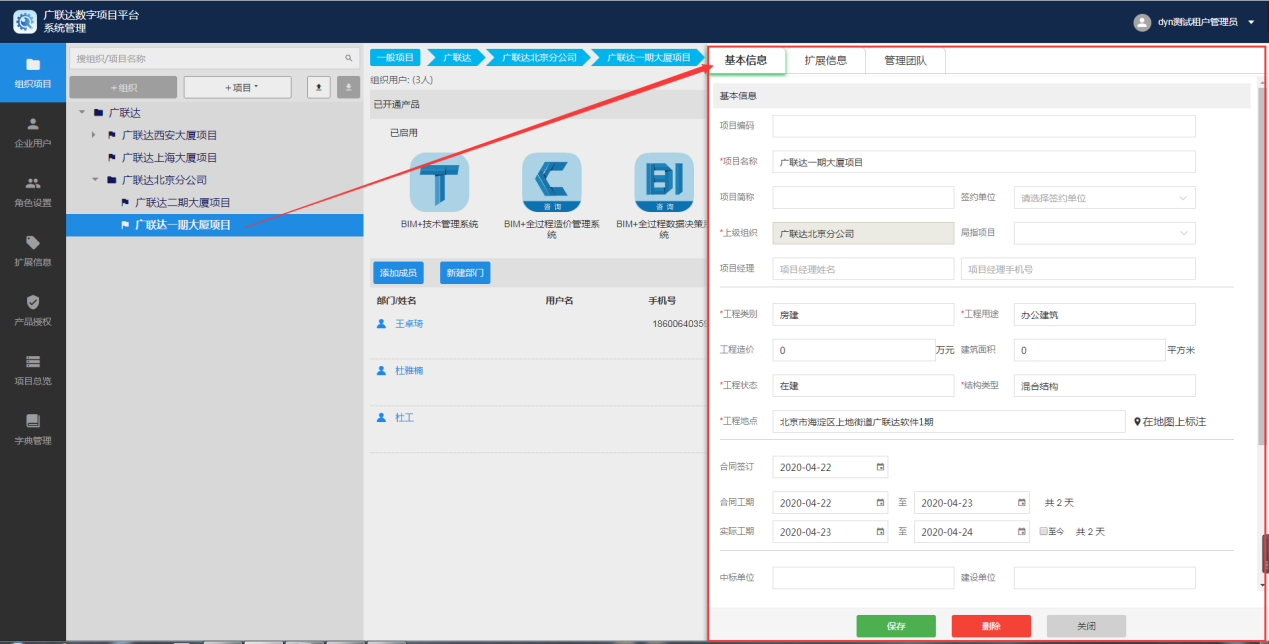The width and height of the screenshot is (1269, 644).
Task: Open 扩展信息 in the left sidebar
Action: tap(33, 251)
